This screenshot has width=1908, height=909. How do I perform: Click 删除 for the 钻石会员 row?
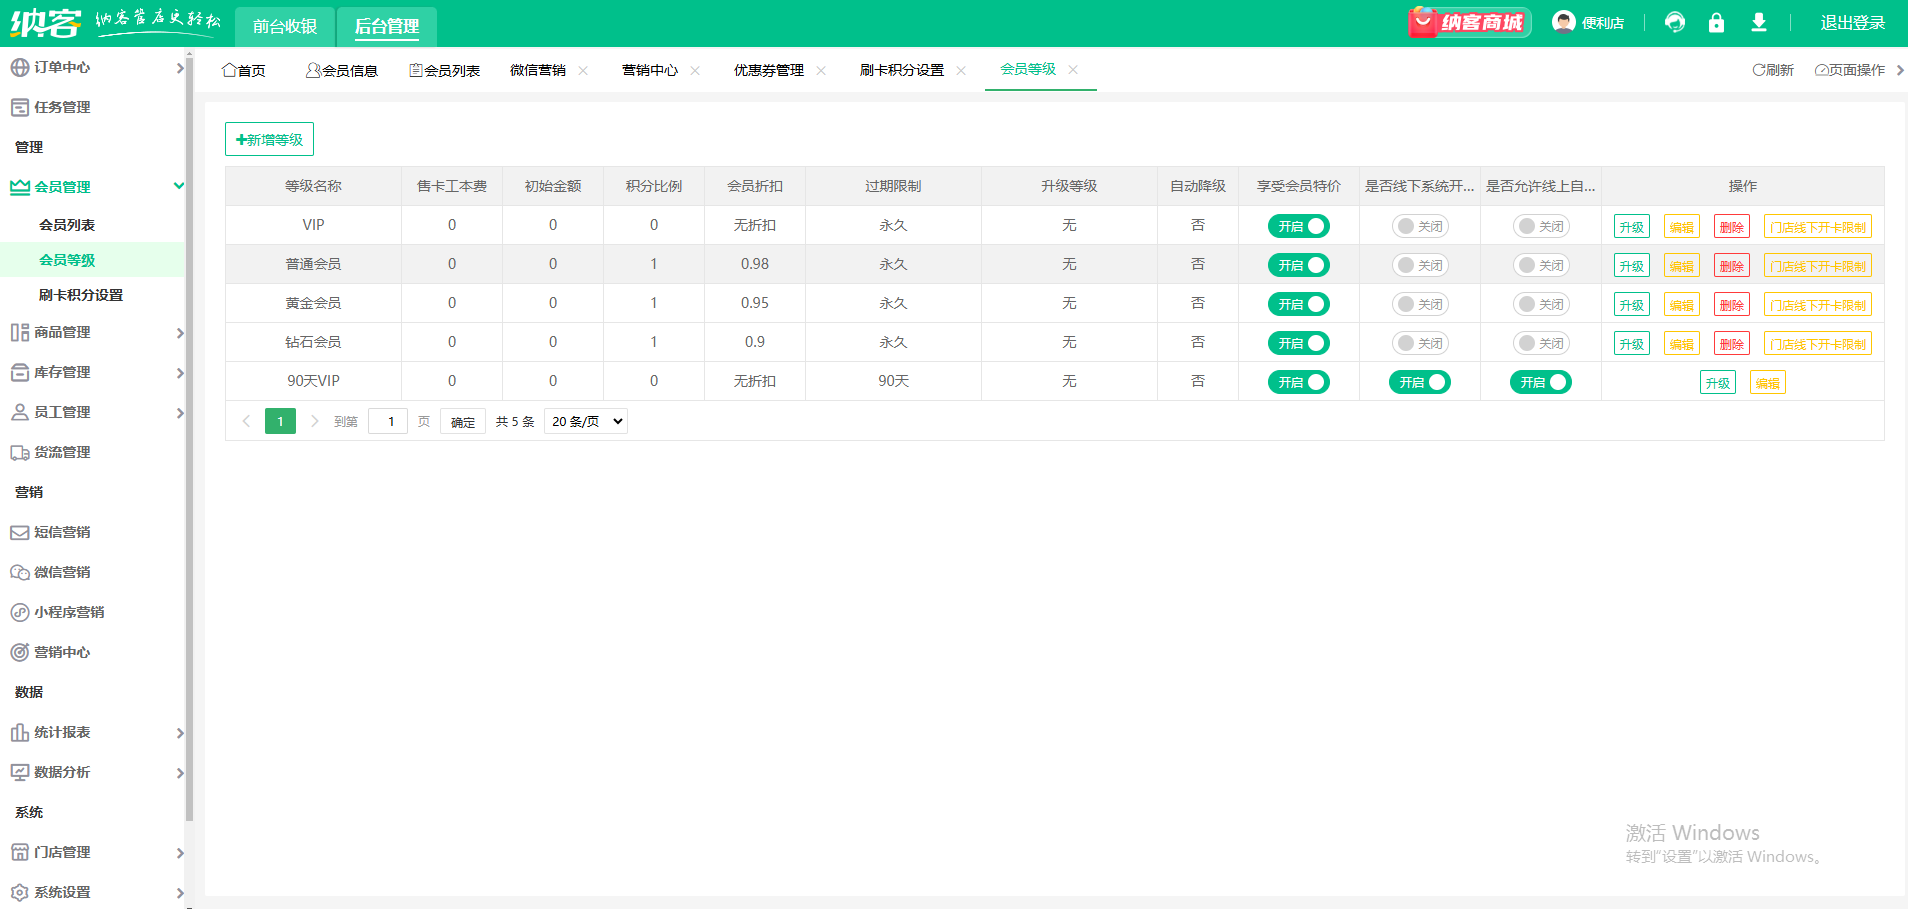(x=1731, y=344)
